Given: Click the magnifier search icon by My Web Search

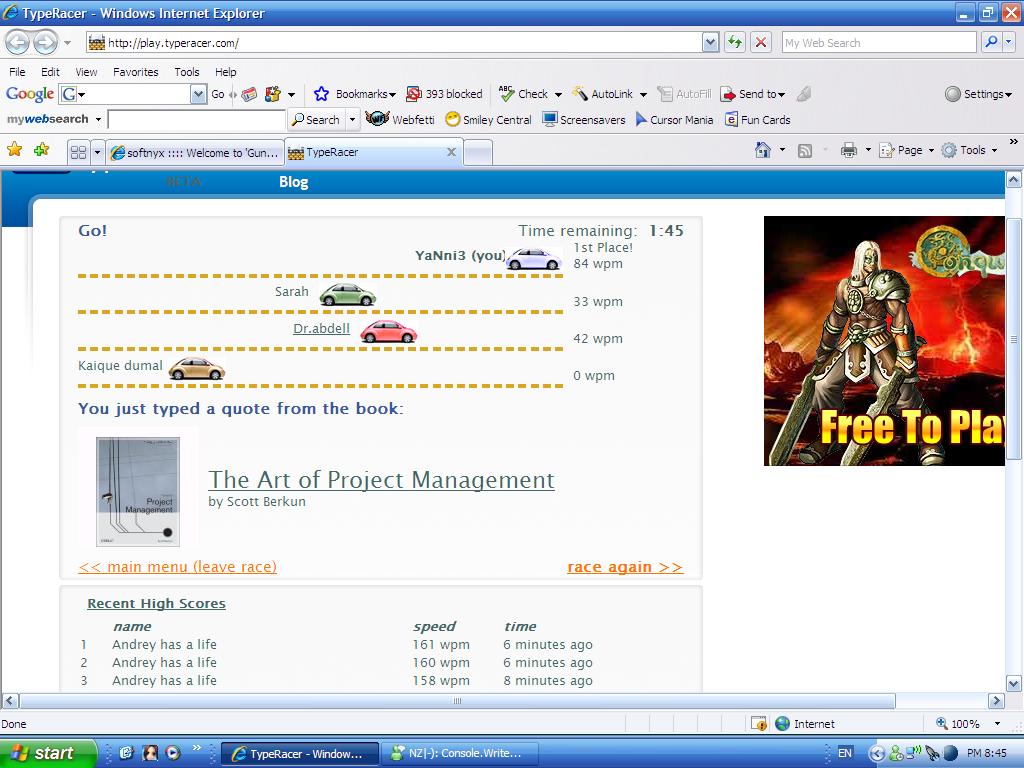Looking at the screenshot, I should coord(991,42).
